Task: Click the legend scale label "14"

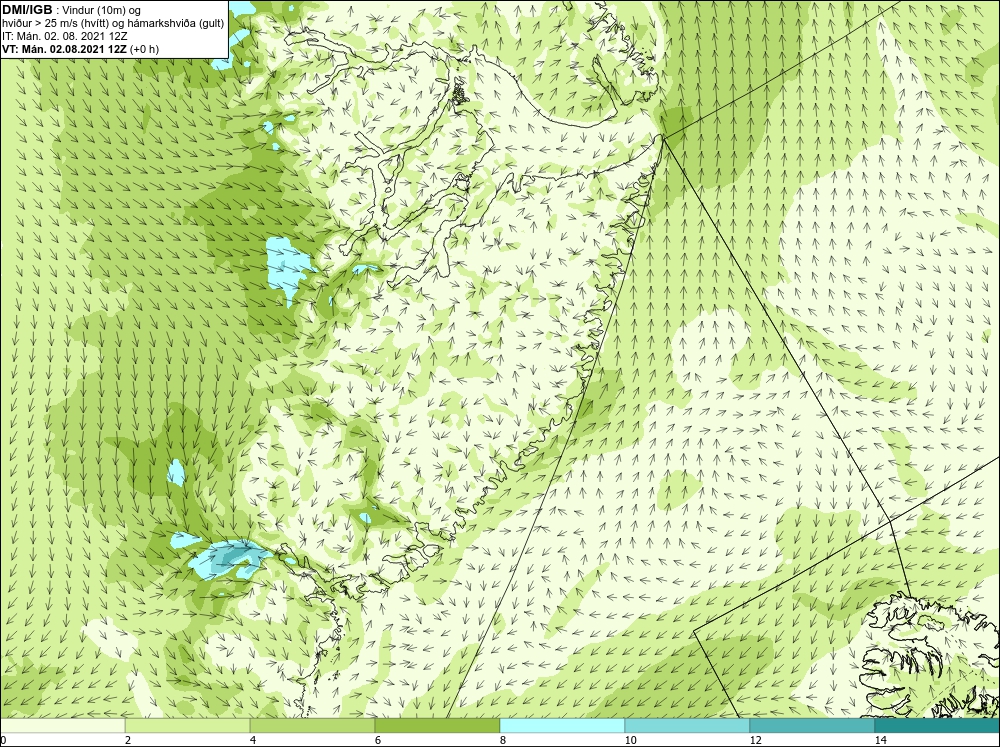Action: pyautogui.click(x=881, y=740)
